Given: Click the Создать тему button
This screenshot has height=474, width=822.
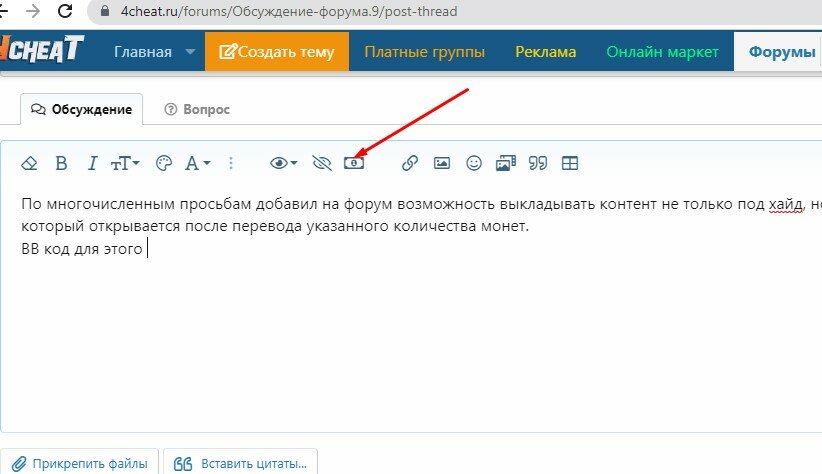Looking at the screenshot, I should 277,51.
